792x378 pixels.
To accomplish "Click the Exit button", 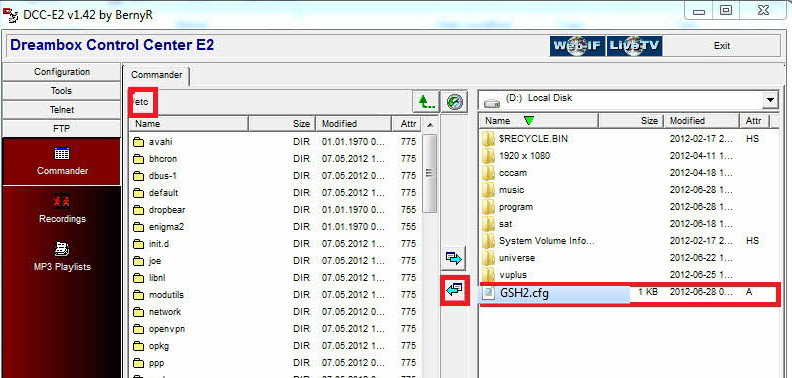I will [722, 46].
